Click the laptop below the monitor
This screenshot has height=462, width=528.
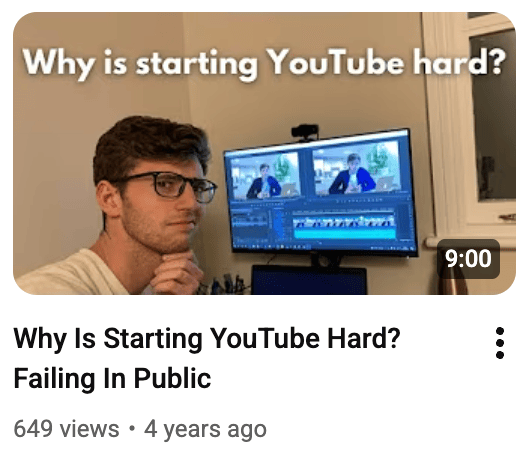click(x=309, y=280)
